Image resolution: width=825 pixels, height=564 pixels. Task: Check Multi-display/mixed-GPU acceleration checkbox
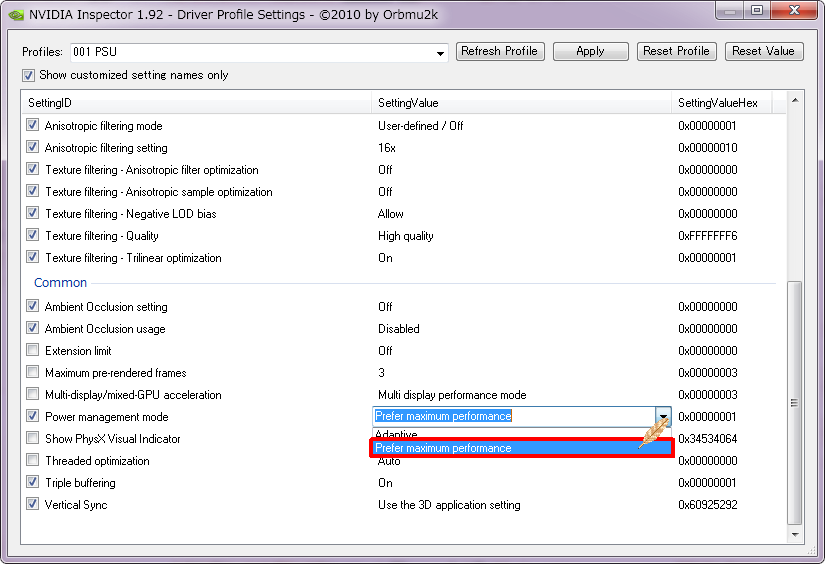tap(33, 394)
